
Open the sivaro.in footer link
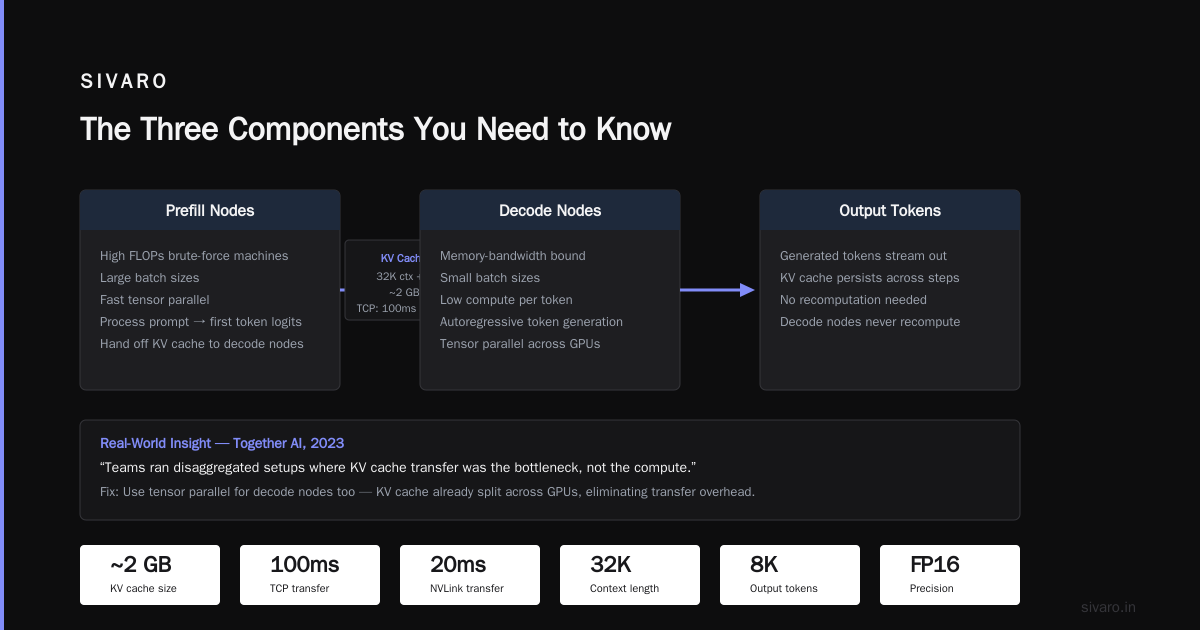tap(1109, 607)
